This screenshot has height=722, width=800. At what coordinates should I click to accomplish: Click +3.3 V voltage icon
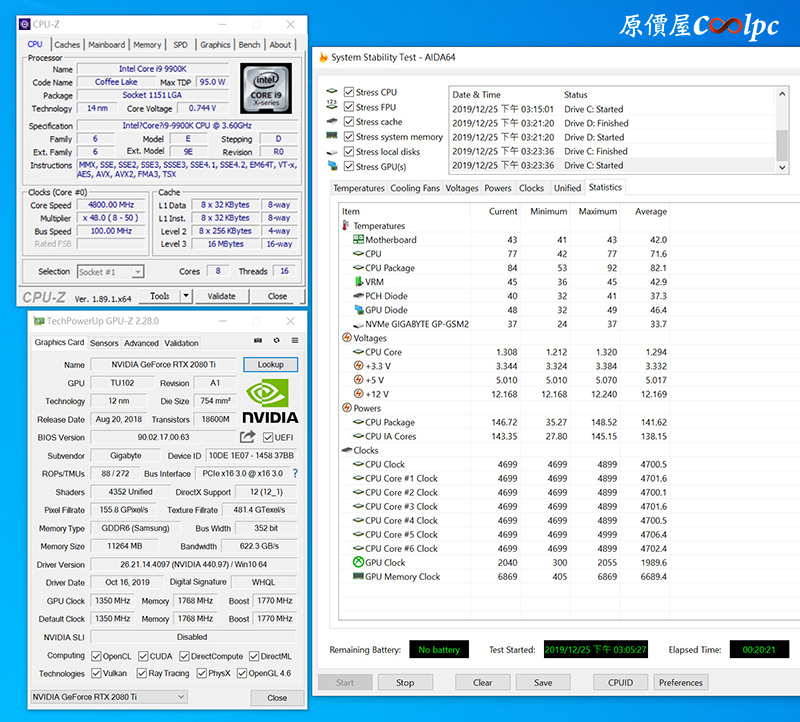click(359, 366)
